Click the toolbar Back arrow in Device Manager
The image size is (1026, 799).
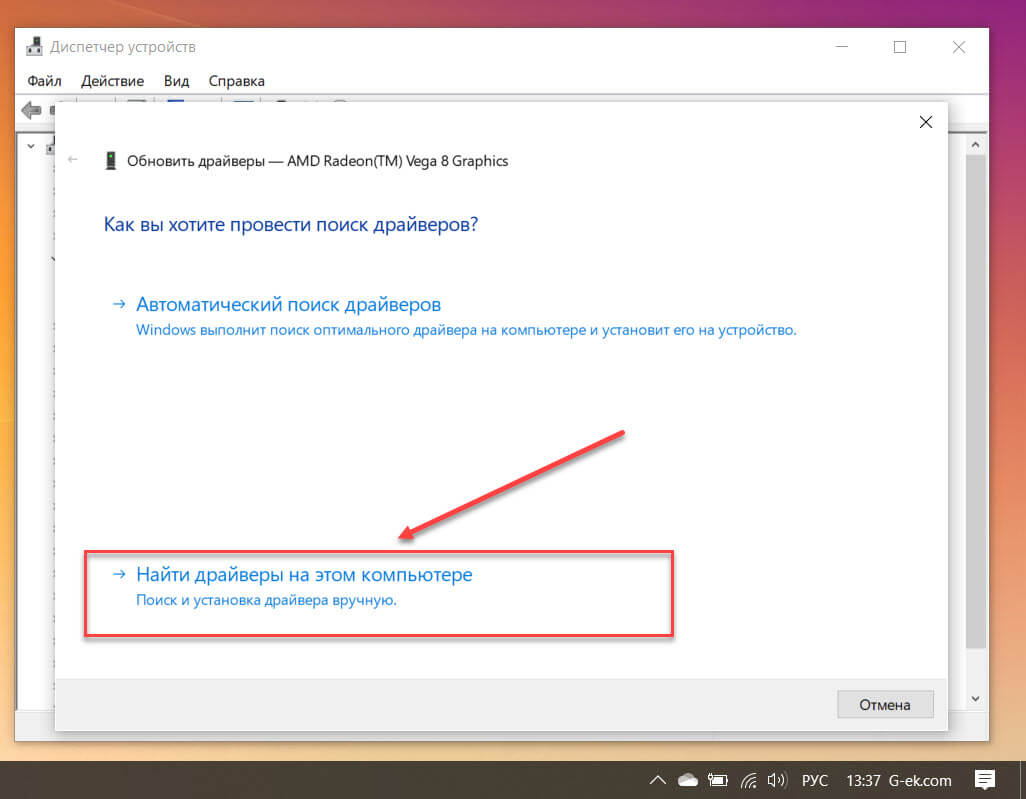tap(31, 109)
